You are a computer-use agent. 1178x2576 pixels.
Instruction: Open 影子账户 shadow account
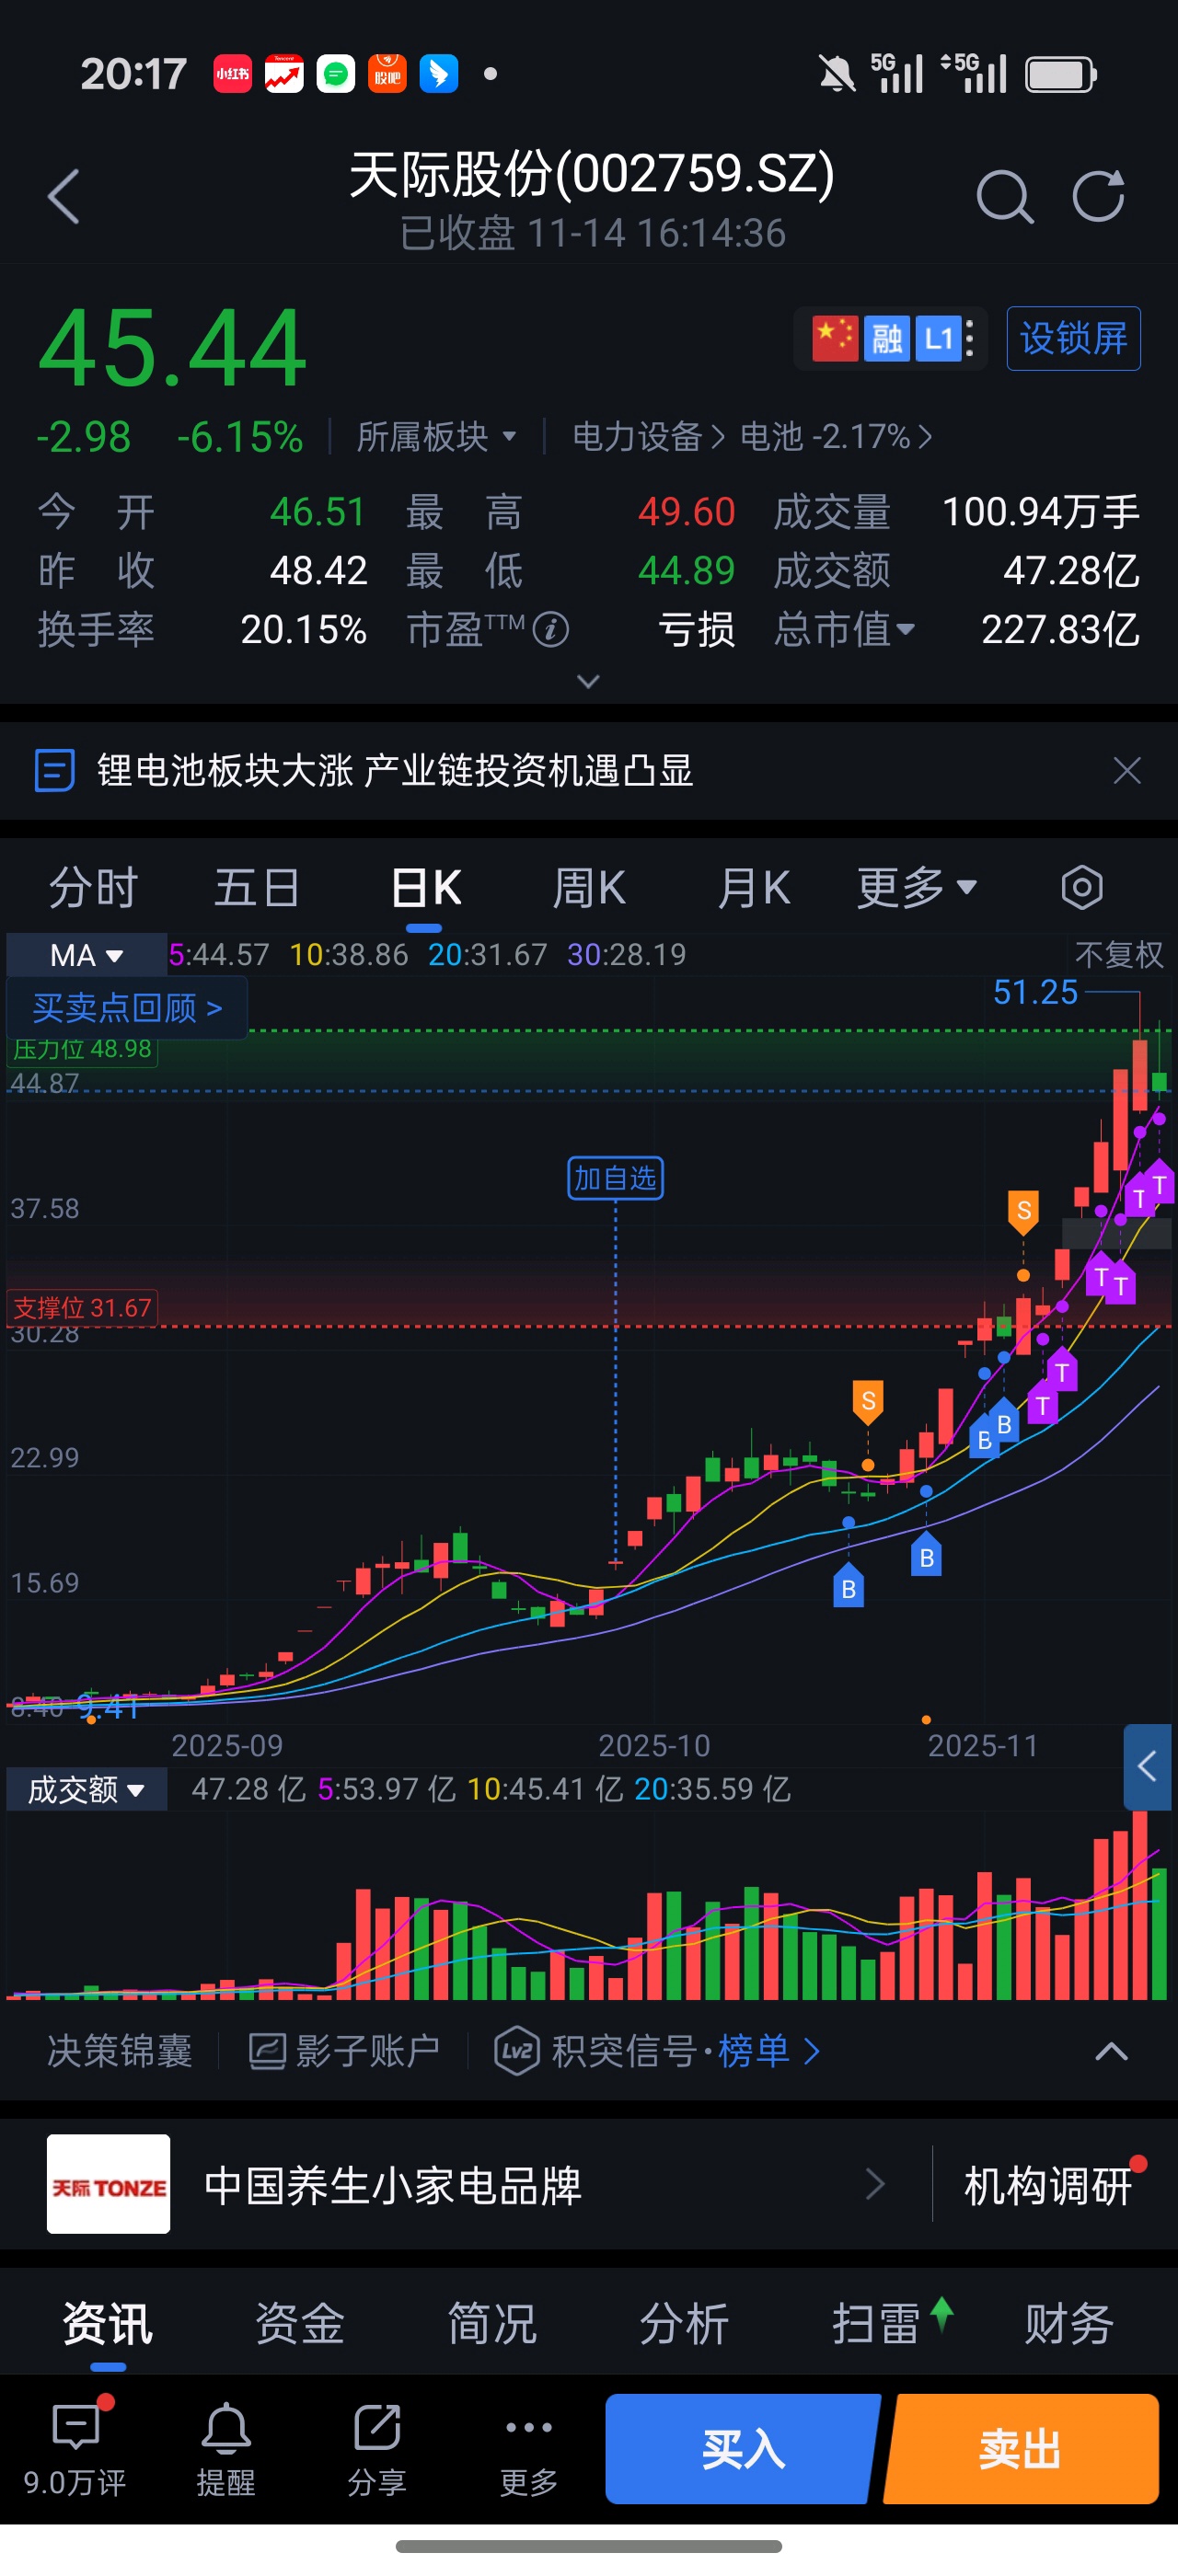[345, 2052]
